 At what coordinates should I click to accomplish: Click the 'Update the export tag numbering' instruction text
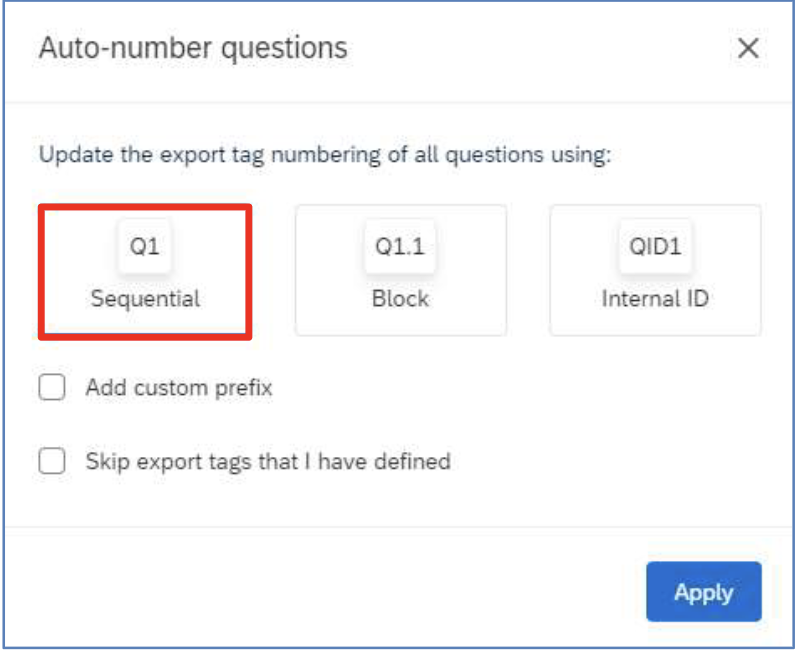(x=325, y=154)
